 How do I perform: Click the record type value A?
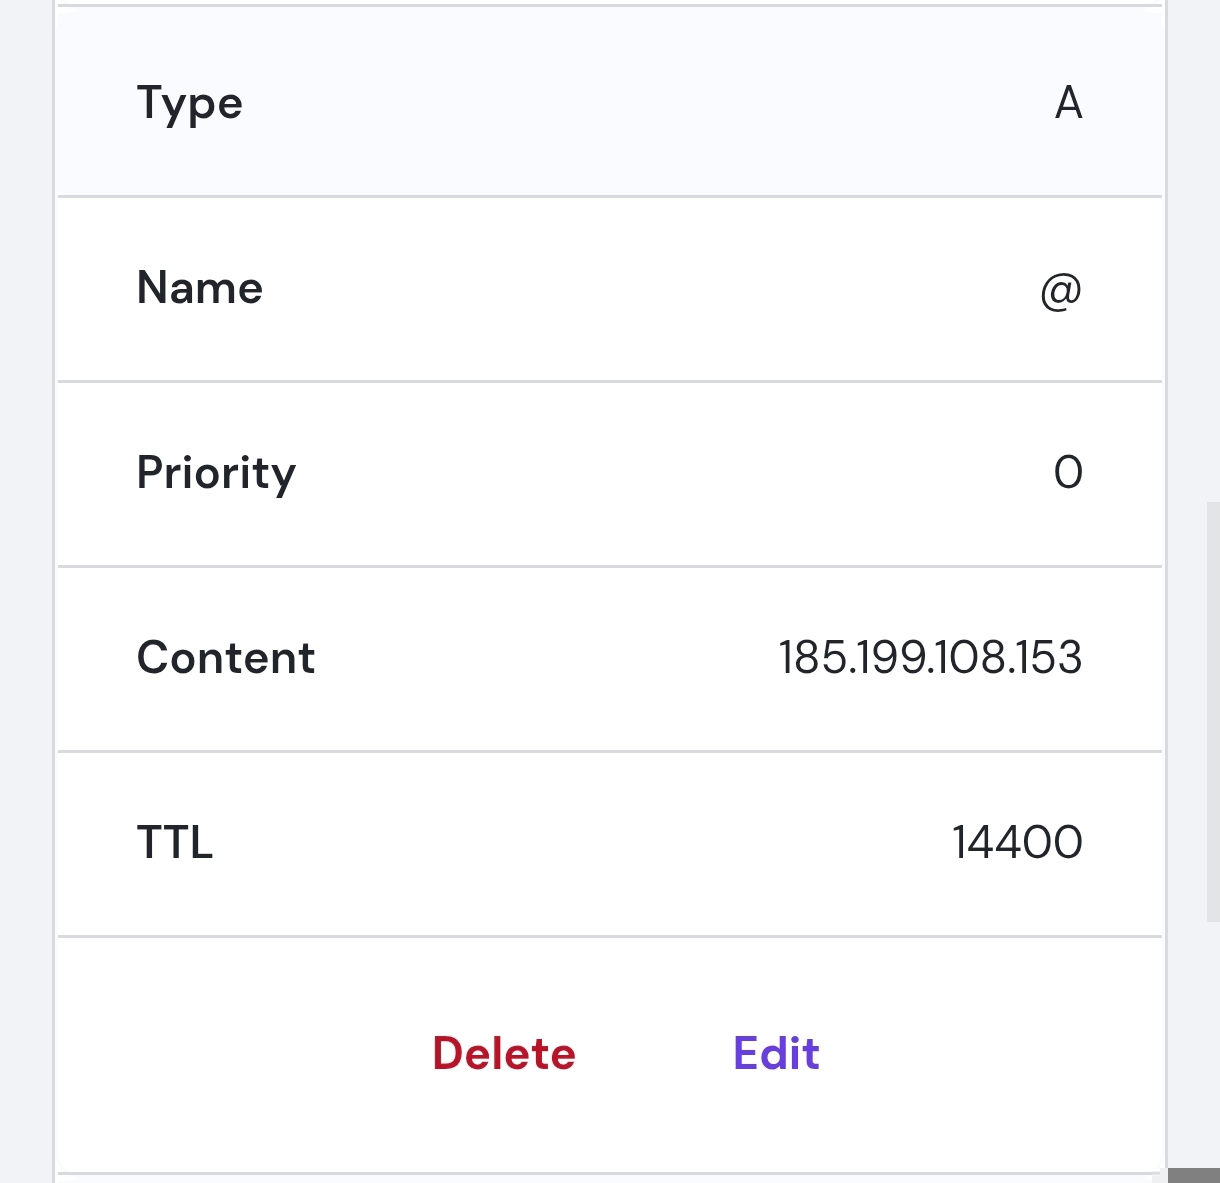pyautogui.click(x=1068, y=103)
